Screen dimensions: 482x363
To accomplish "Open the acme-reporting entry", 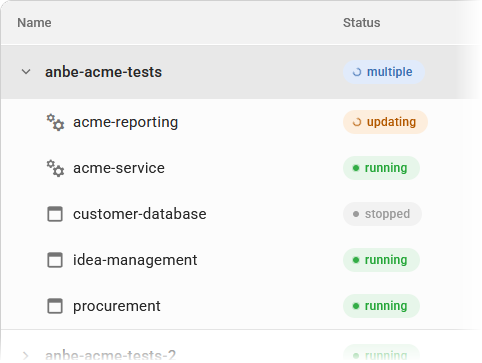I will pos(126,122).
